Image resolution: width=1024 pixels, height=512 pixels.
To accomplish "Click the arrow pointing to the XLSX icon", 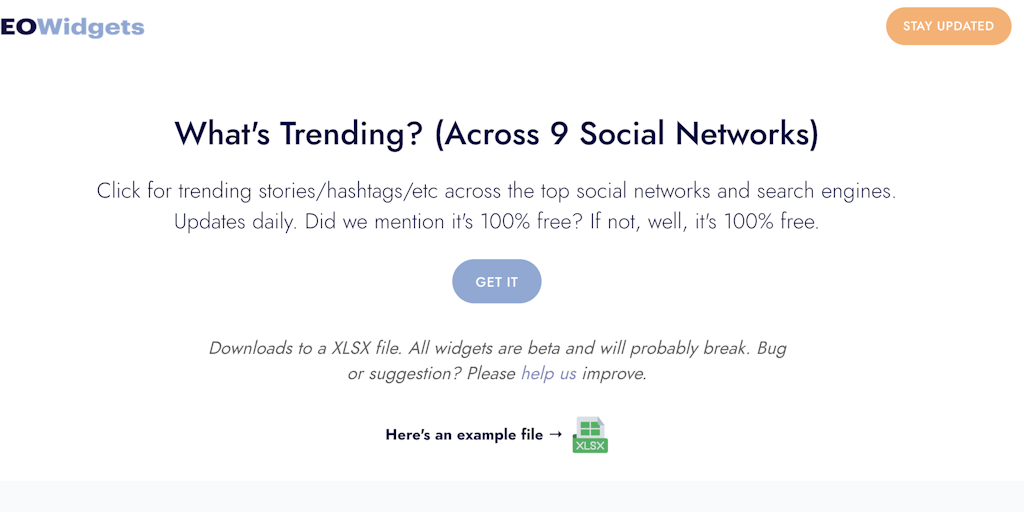I will click(556, 435).
